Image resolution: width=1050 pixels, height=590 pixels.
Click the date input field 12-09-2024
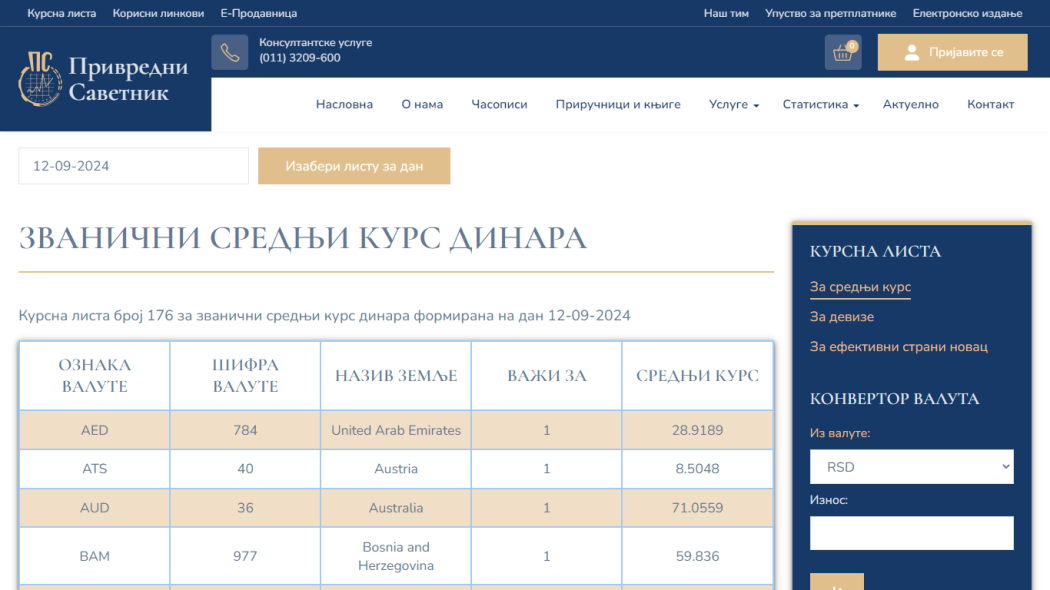[133, 166]
